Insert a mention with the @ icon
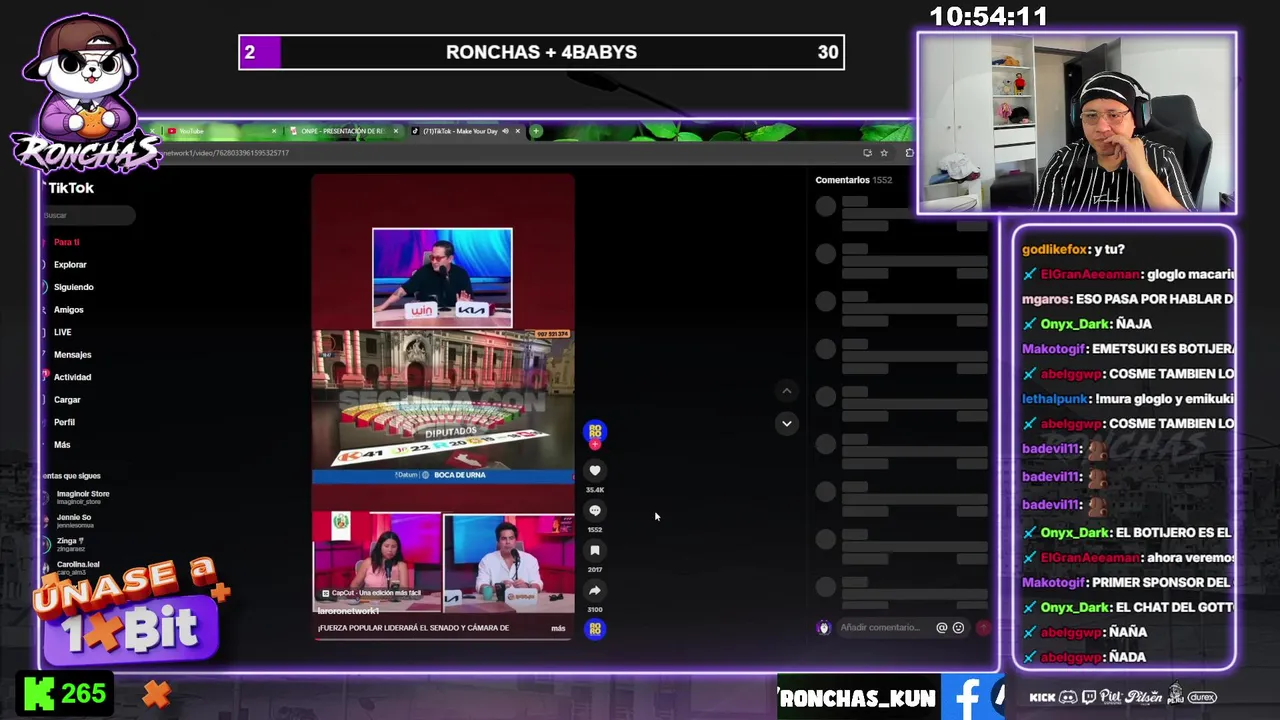 pyautogui.click(x=941, y=628)
